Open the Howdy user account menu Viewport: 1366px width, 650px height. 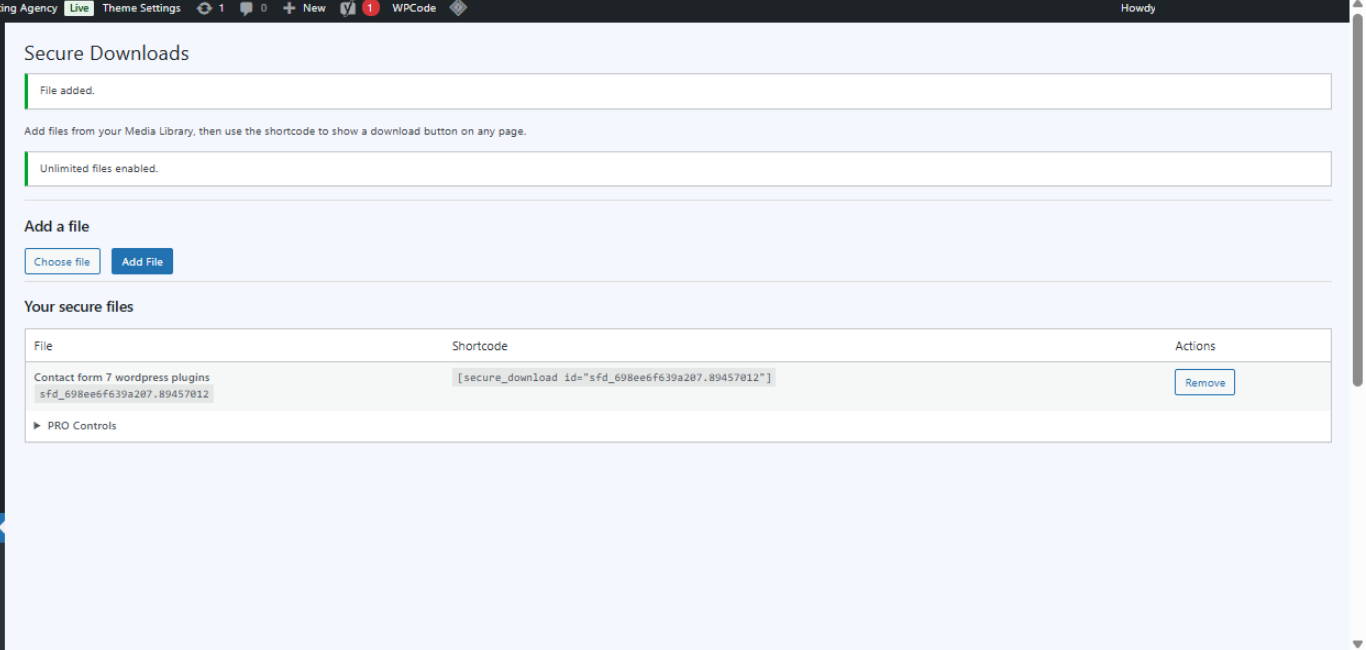[x=1138, y=8]
